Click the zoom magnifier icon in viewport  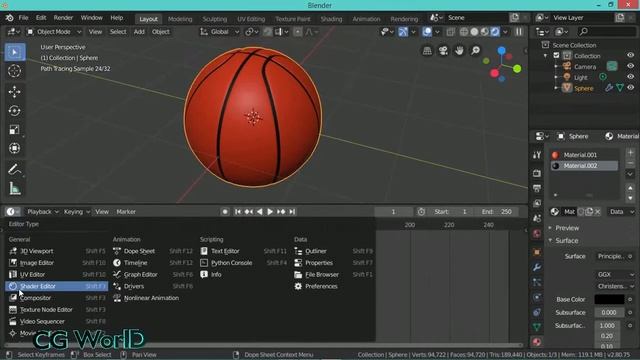pos(476,51)
